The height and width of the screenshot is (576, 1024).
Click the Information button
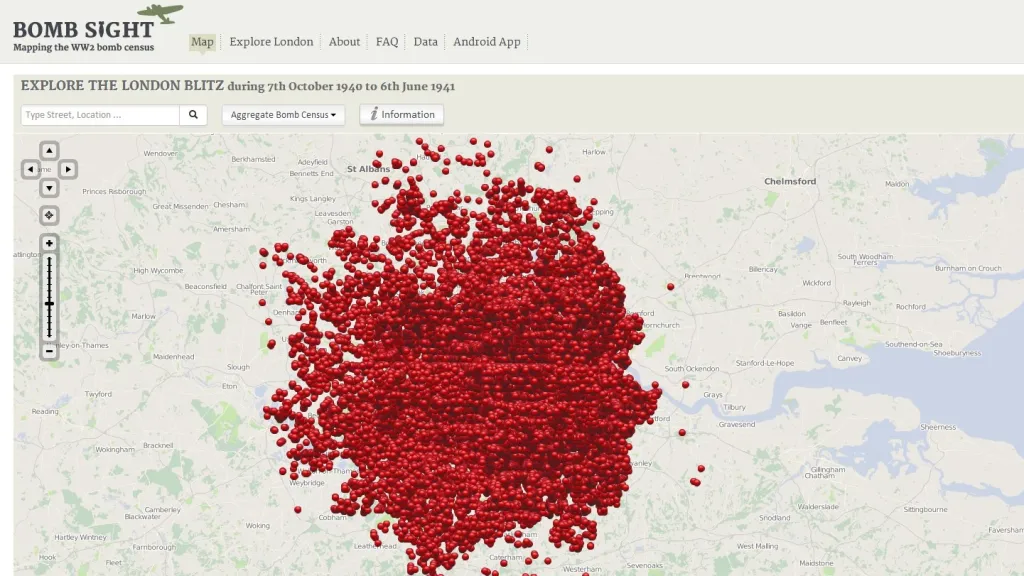coord(402,115)
